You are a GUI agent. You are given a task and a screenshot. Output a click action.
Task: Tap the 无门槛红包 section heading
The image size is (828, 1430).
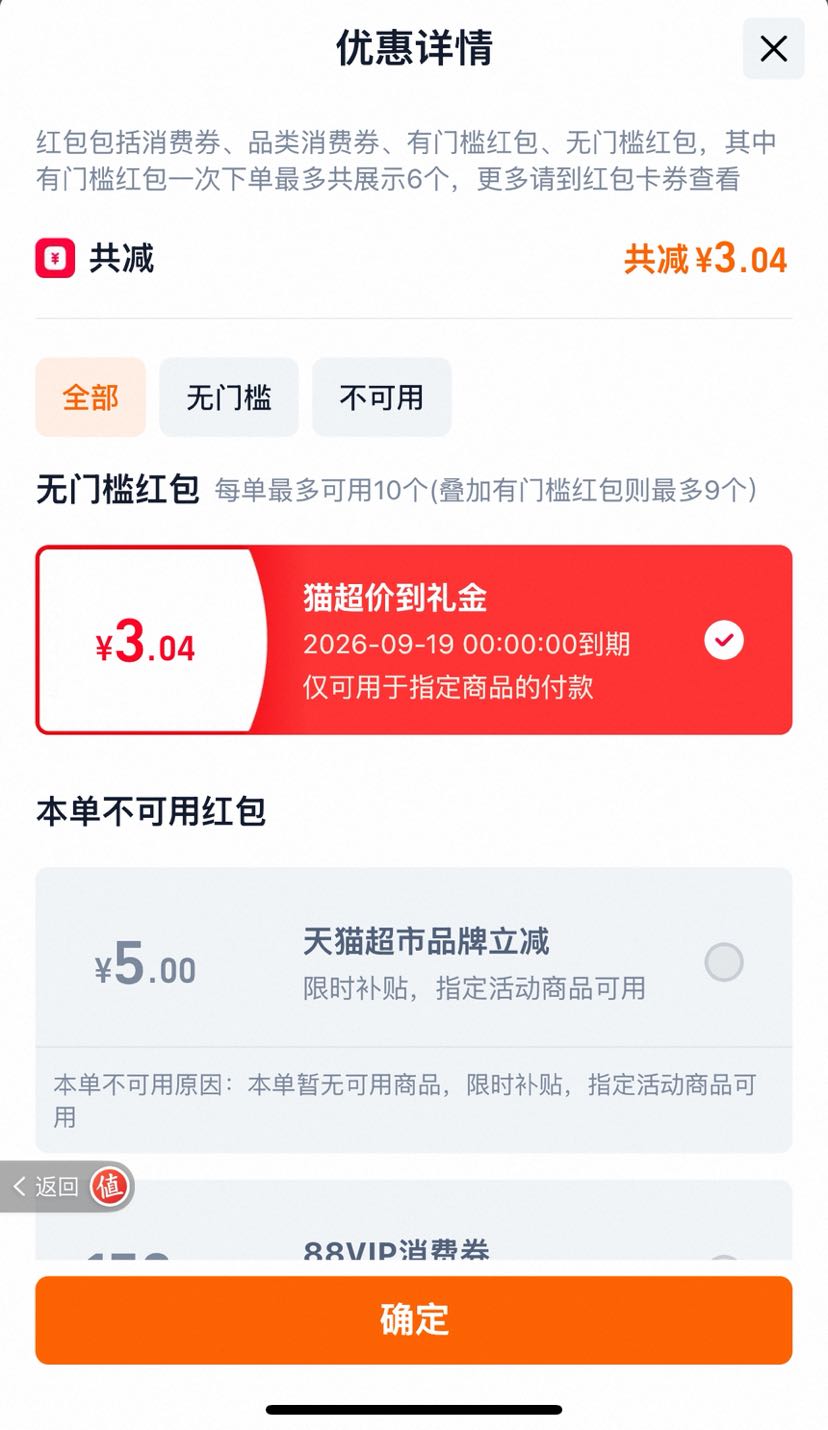pos(118,490)
